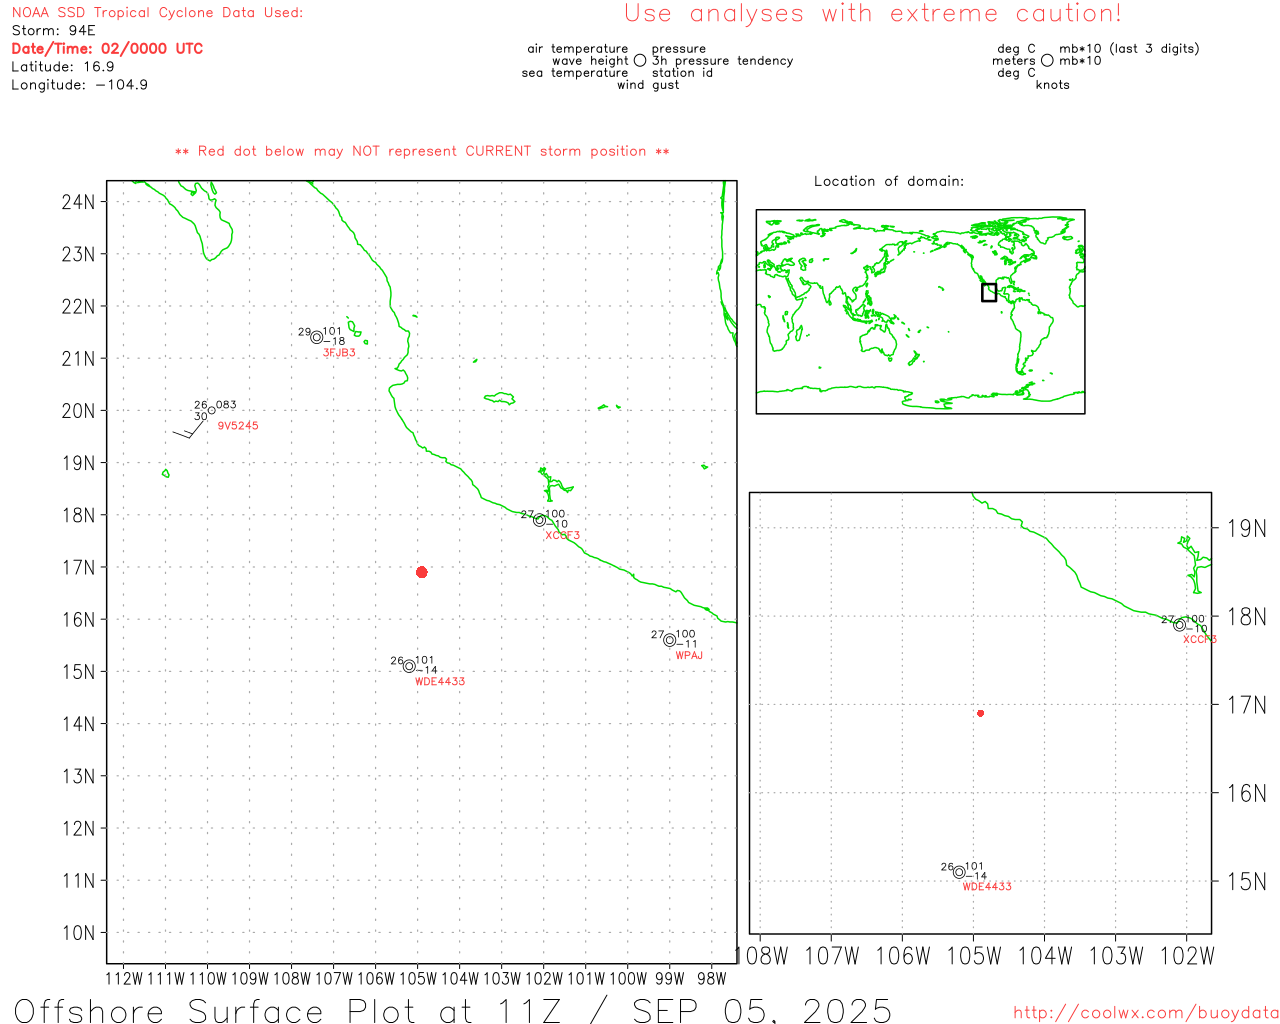Select 'Latitude: 16.9' text

tap(63, 67)
